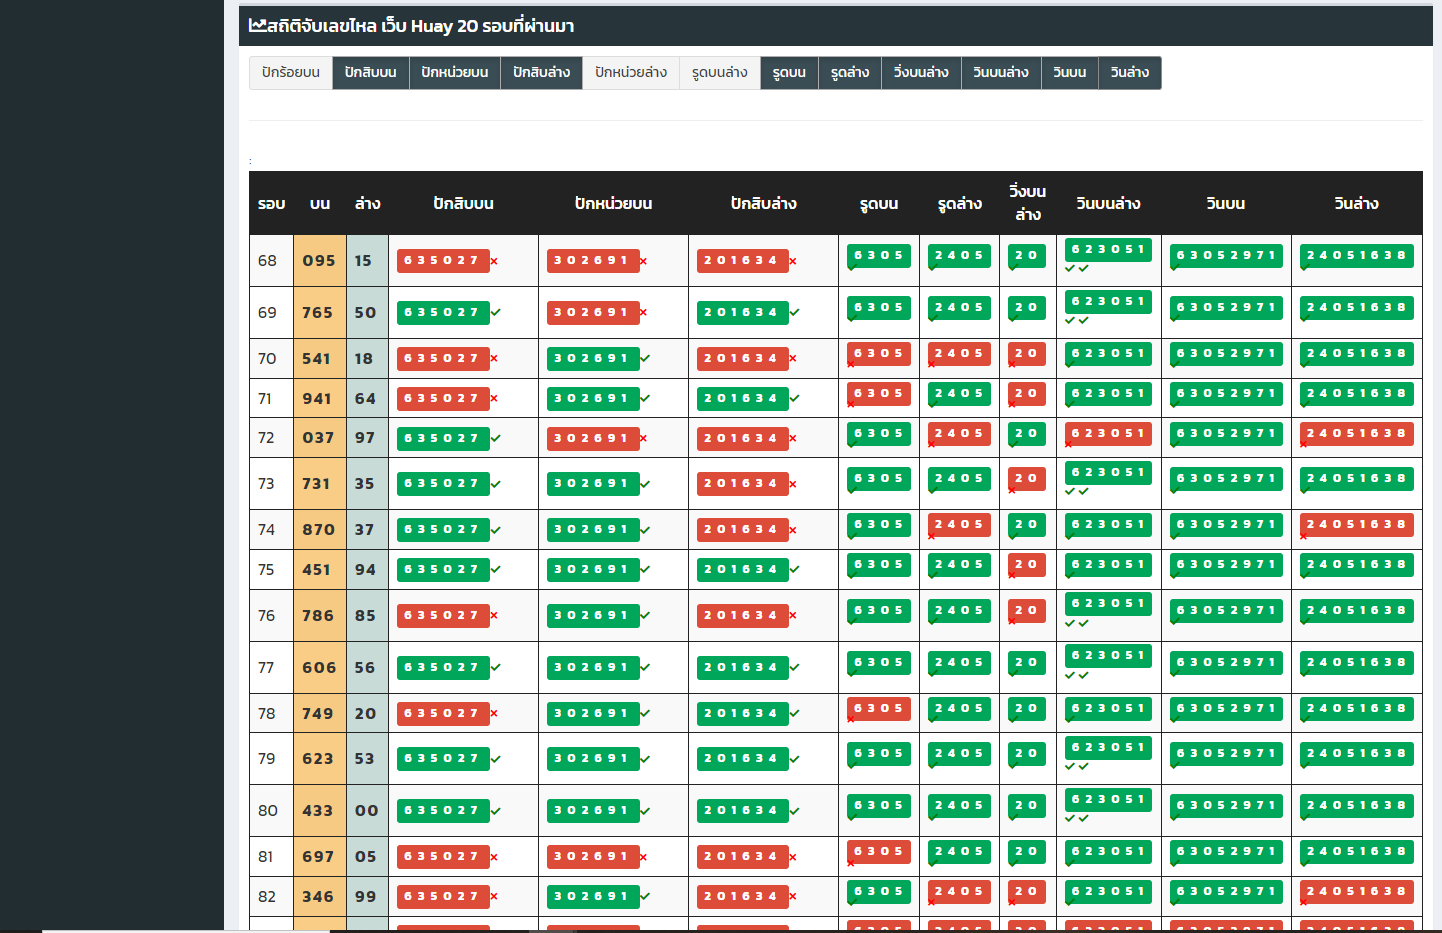Image resolution: width=1442 pixels, height=933 pixels.
Task: Click top number 786 in round 76
Action: coord(318,615)
